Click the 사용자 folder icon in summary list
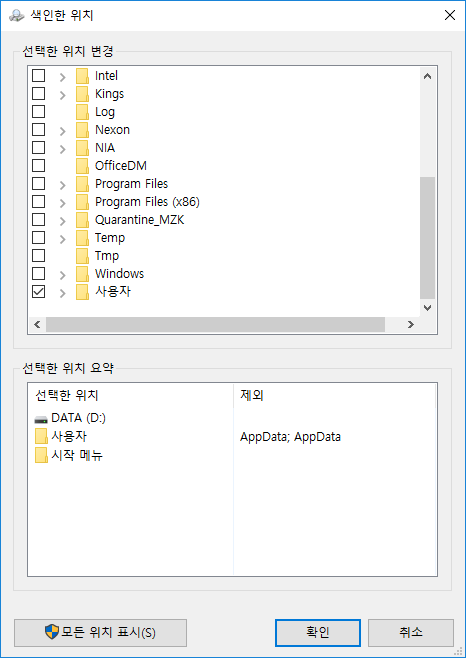Viewport: 466px width, 658px height. point(41,436)
